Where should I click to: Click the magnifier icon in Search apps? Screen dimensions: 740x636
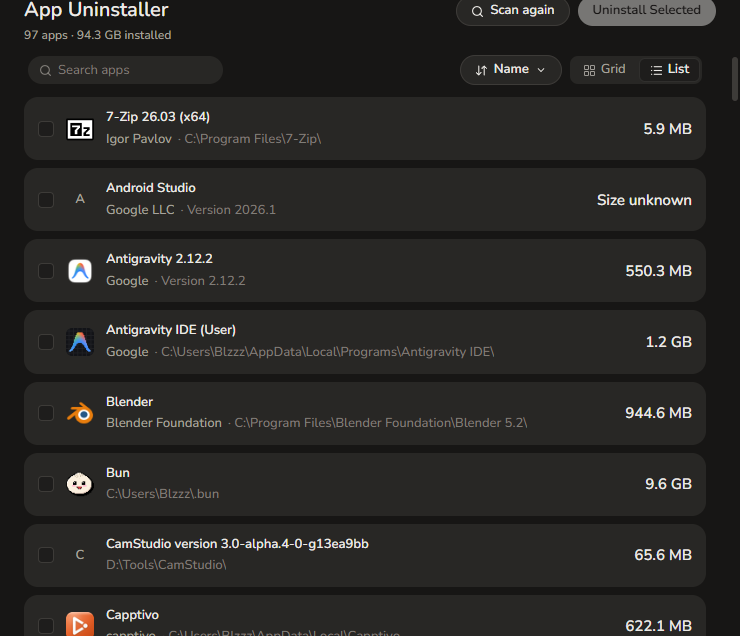[x=45, y=70]
